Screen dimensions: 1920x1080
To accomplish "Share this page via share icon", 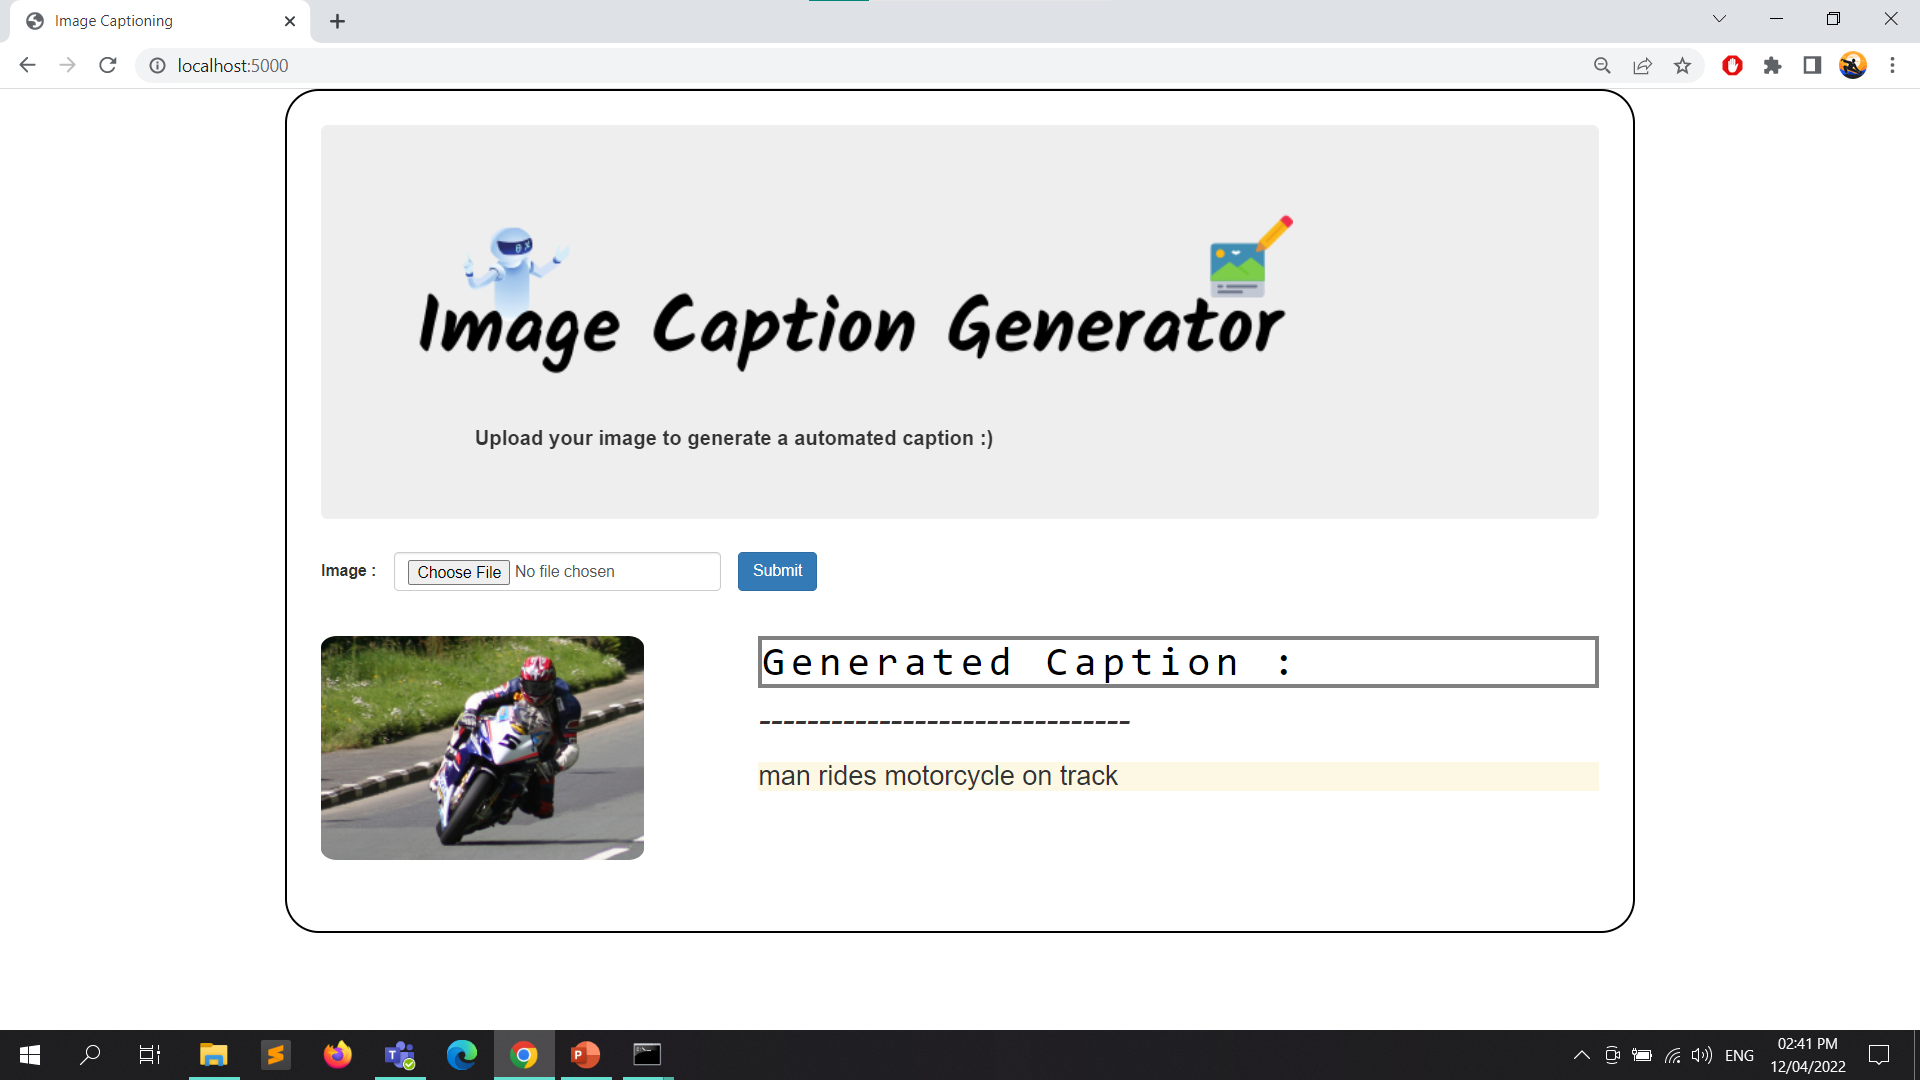I will [1642, 66].
